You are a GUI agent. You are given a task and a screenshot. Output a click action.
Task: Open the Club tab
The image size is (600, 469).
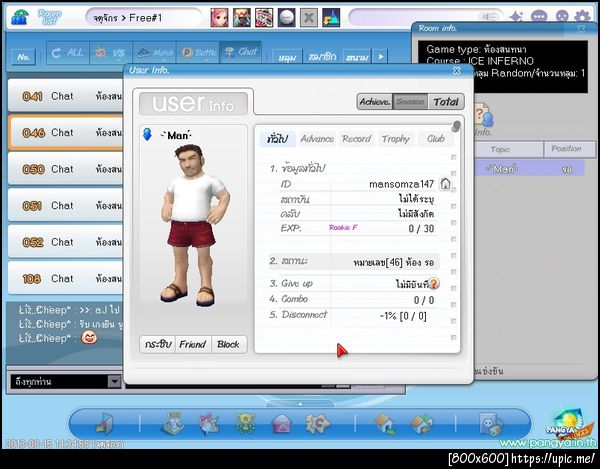pos(435,139)
